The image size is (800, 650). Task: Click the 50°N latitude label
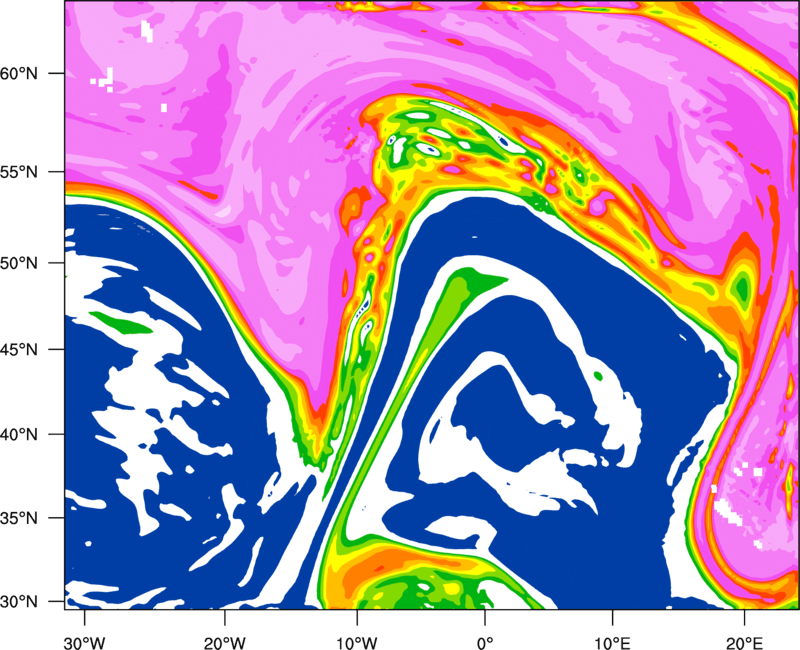point(19,263)
